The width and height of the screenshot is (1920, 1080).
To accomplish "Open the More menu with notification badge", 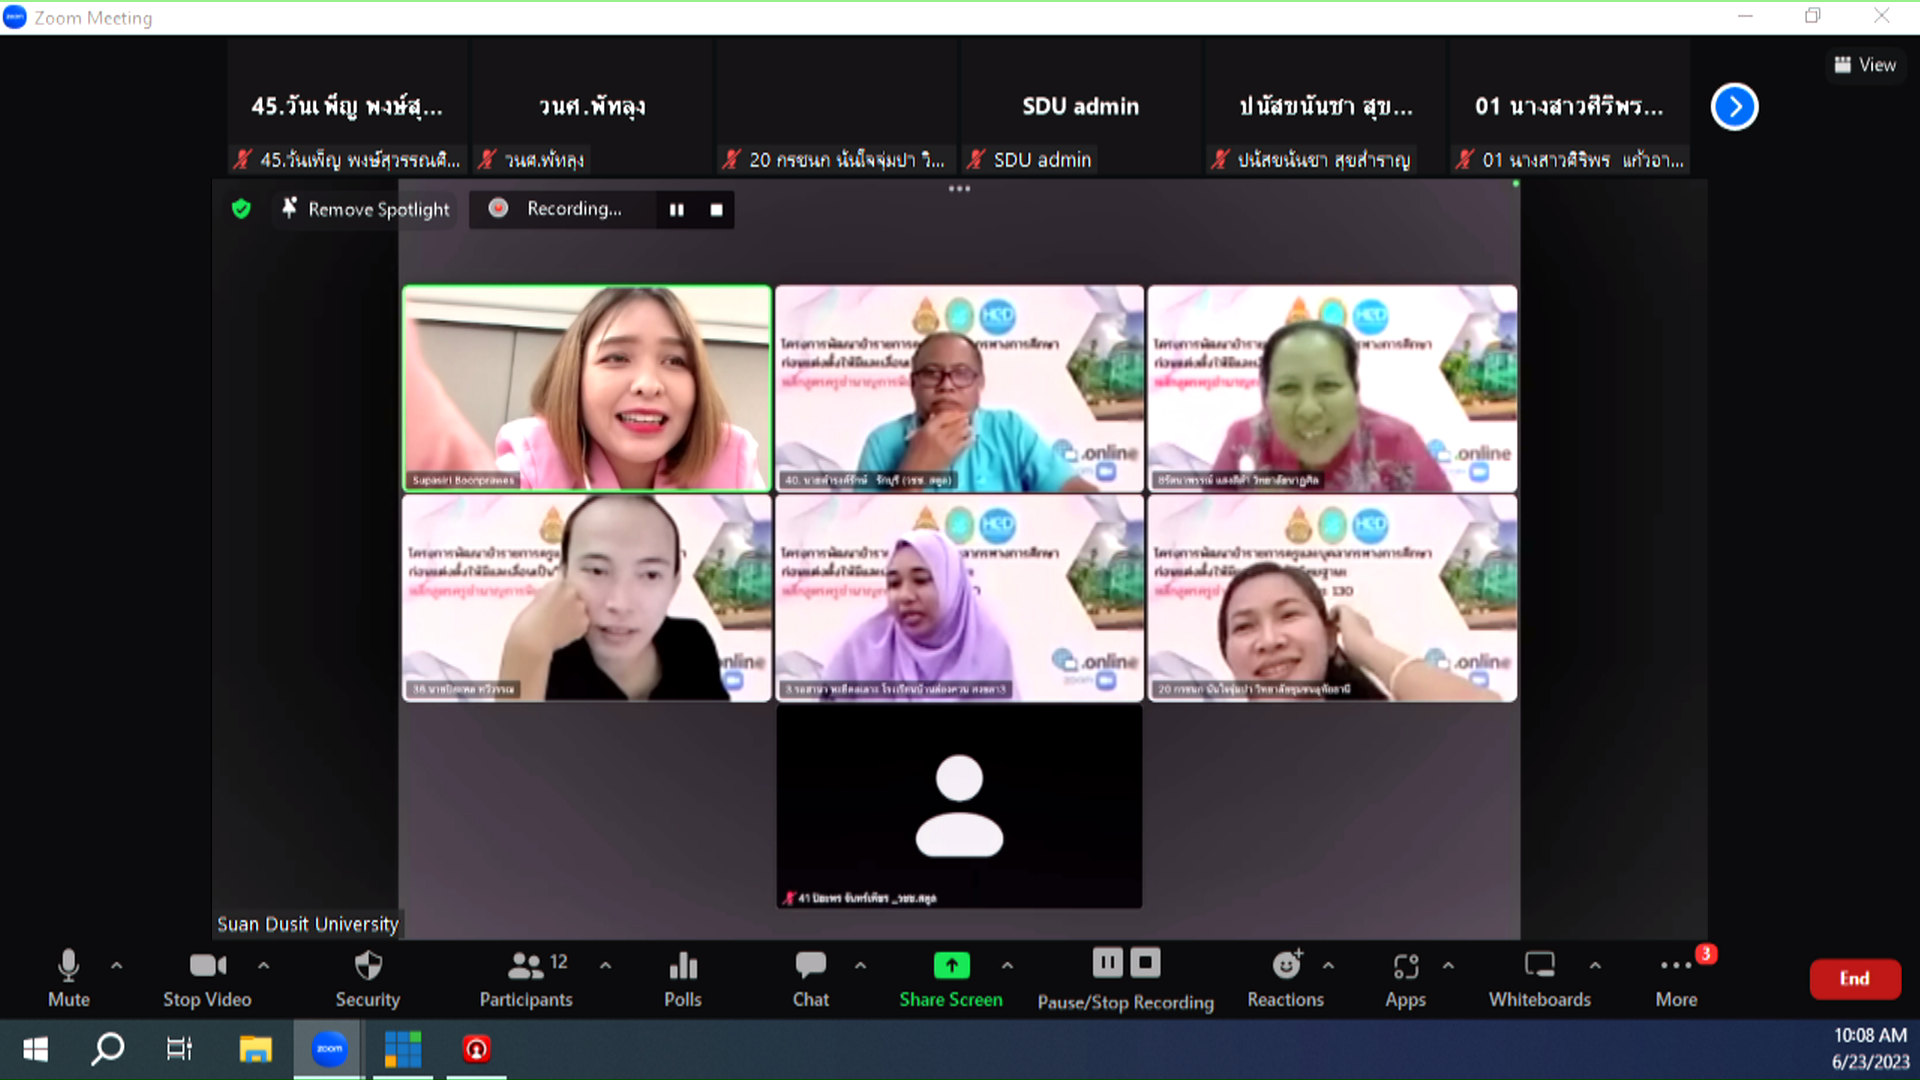I will 1676,966.
